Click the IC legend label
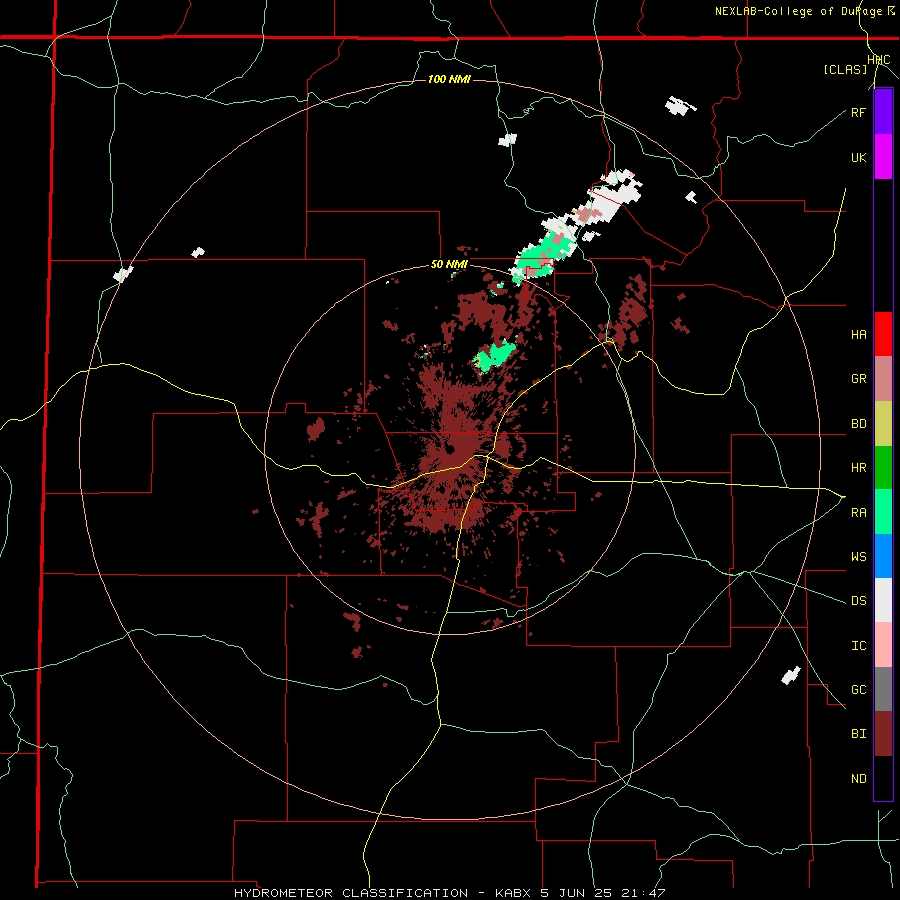The image size is (900, 900). click(x=859, y=646)
